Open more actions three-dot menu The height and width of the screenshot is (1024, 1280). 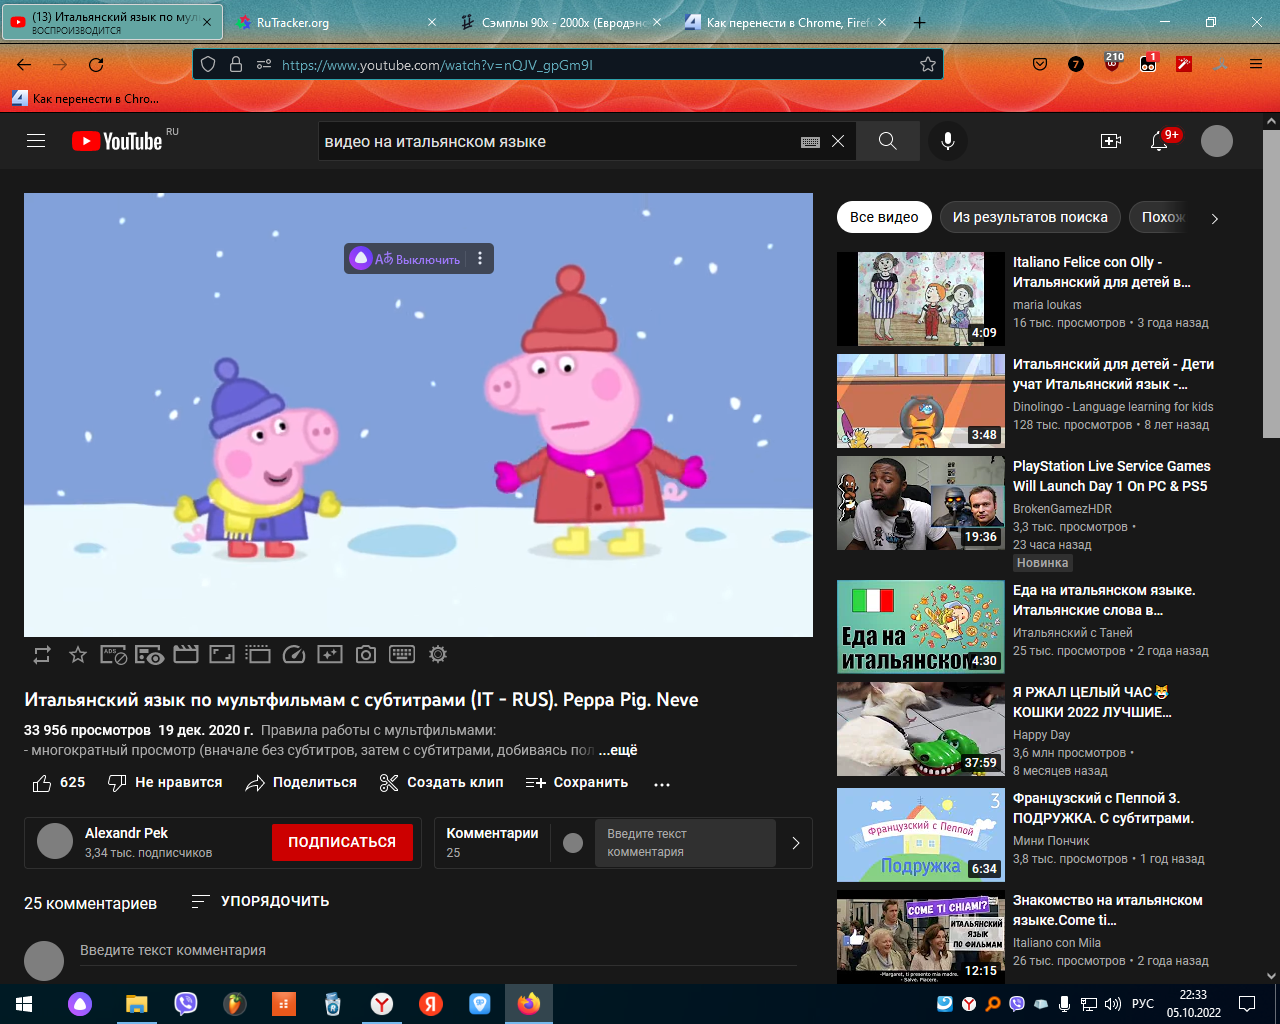[661, 784]
